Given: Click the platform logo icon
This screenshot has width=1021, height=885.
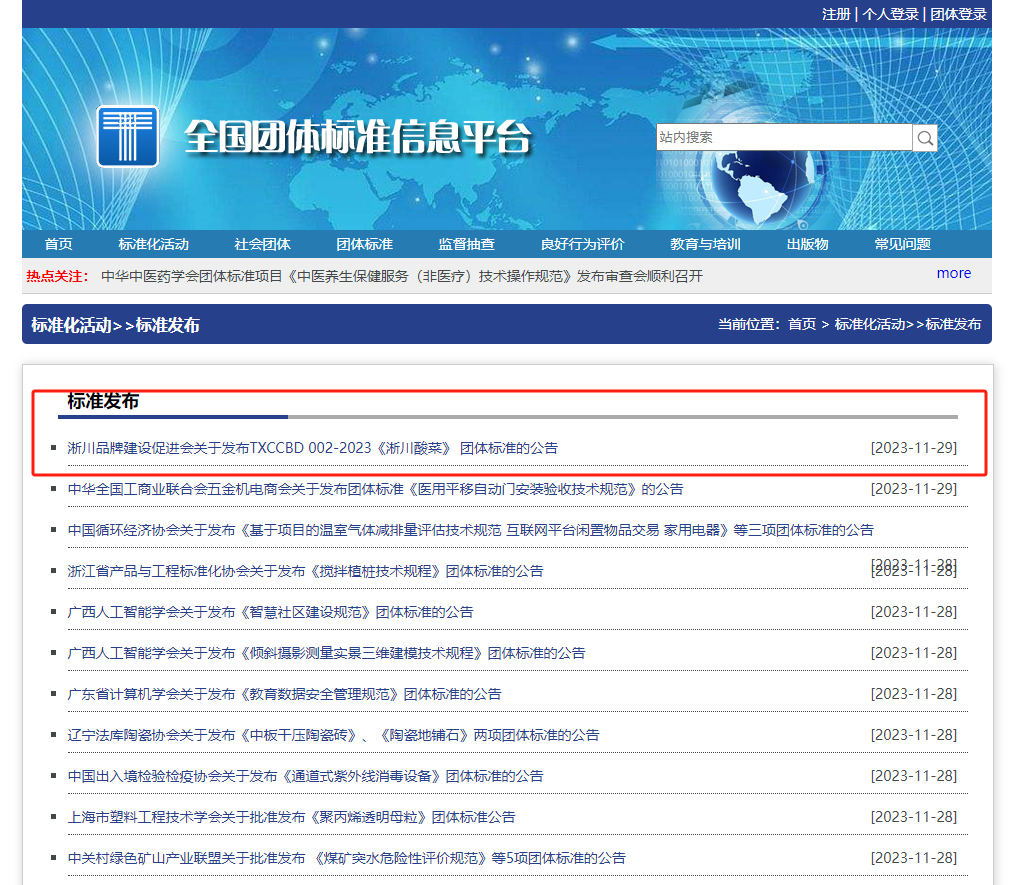Looking at the screenshot, I should [127, 136].
